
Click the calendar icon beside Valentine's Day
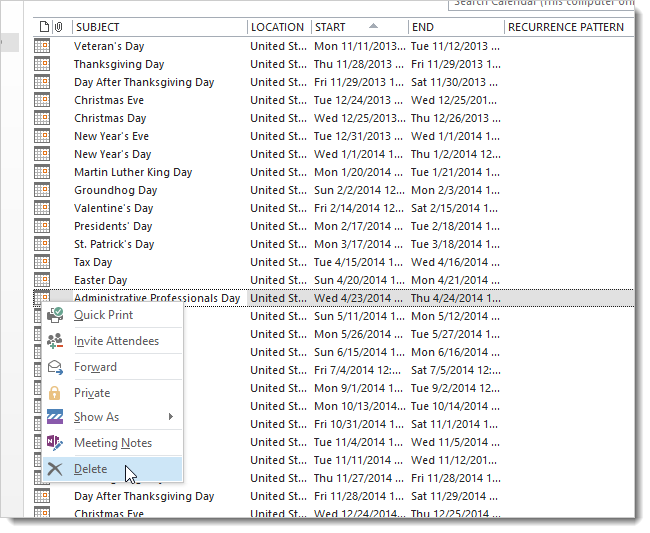42,208
